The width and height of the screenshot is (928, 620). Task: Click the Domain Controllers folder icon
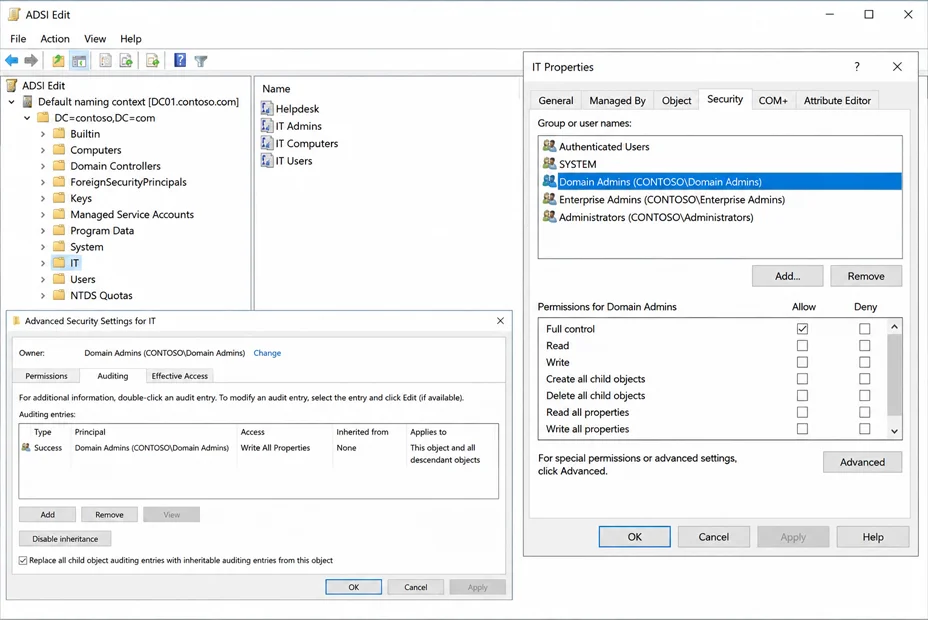(x=59, y=166)
